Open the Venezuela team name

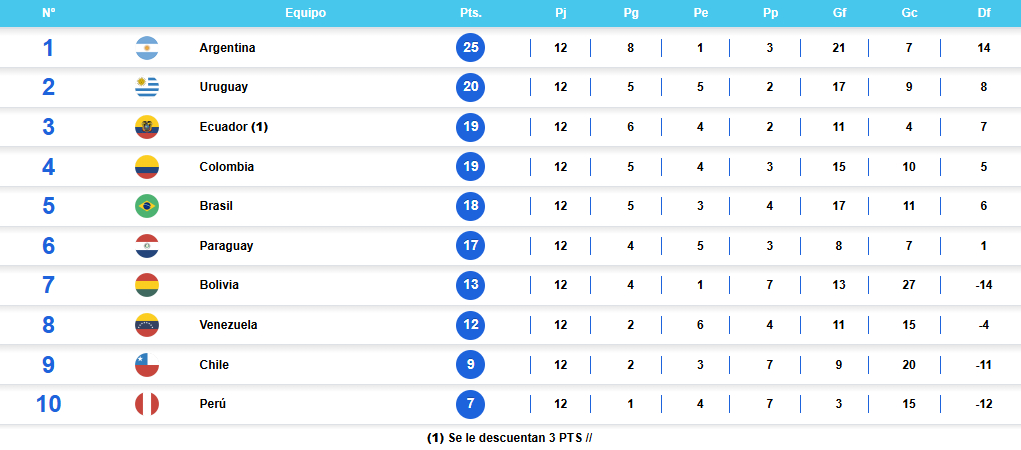[229, 325]
